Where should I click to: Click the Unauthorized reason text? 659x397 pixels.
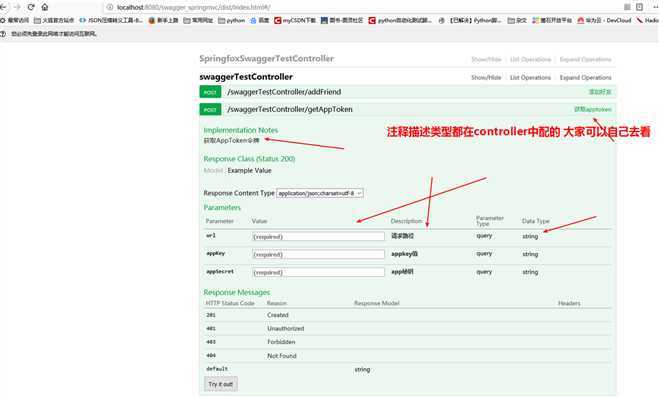point(286,329)
